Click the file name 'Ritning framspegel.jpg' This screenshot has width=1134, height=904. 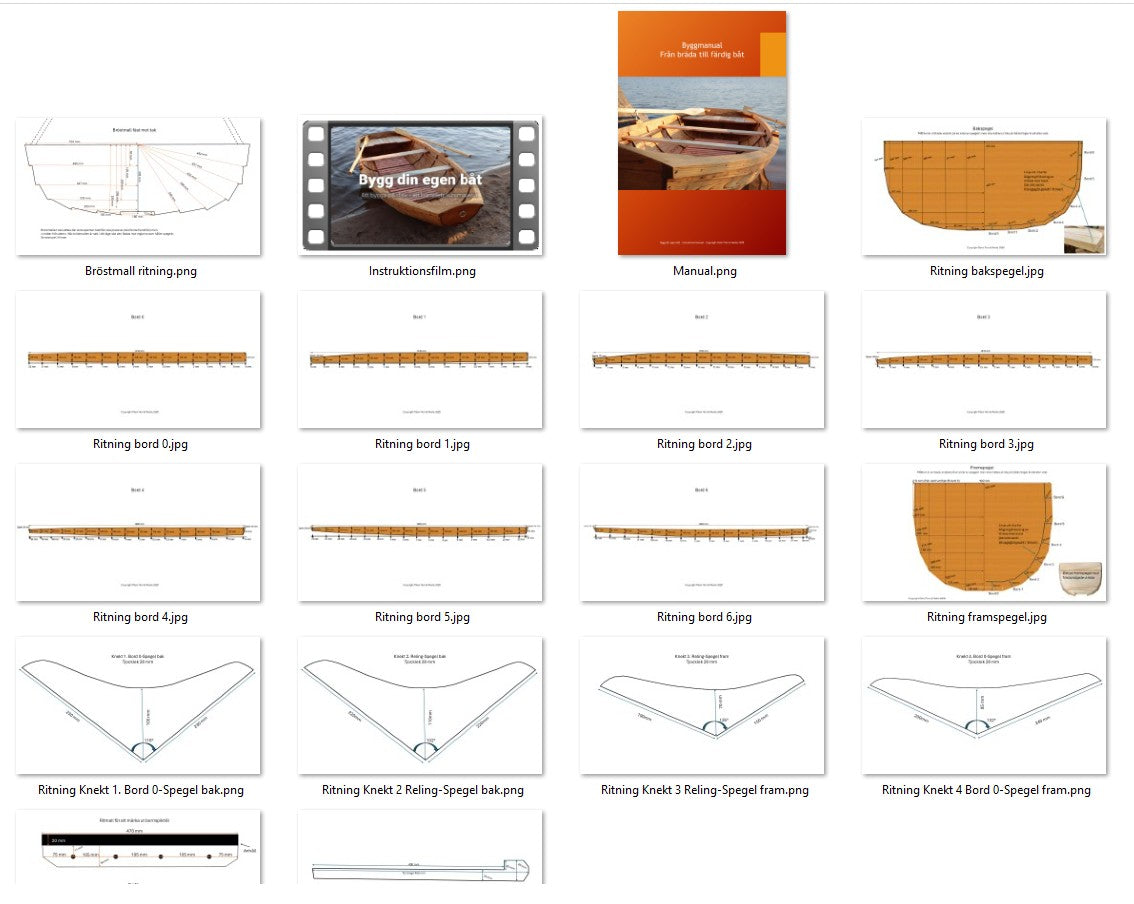tap(986, 617)
